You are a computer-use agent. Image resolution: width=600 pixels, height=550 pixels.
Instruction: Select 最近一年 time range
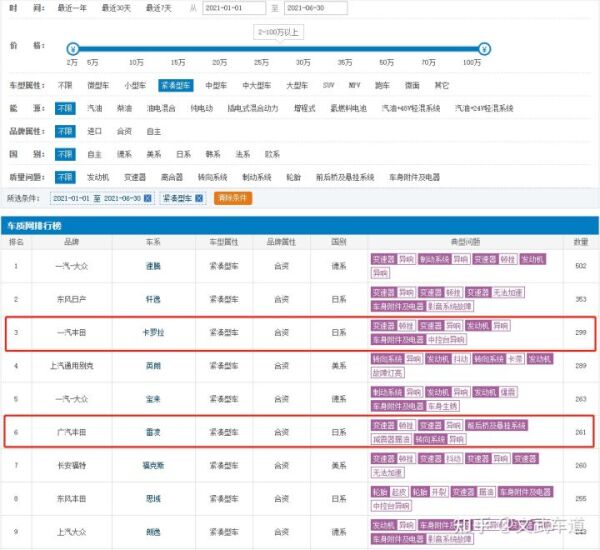70,8
